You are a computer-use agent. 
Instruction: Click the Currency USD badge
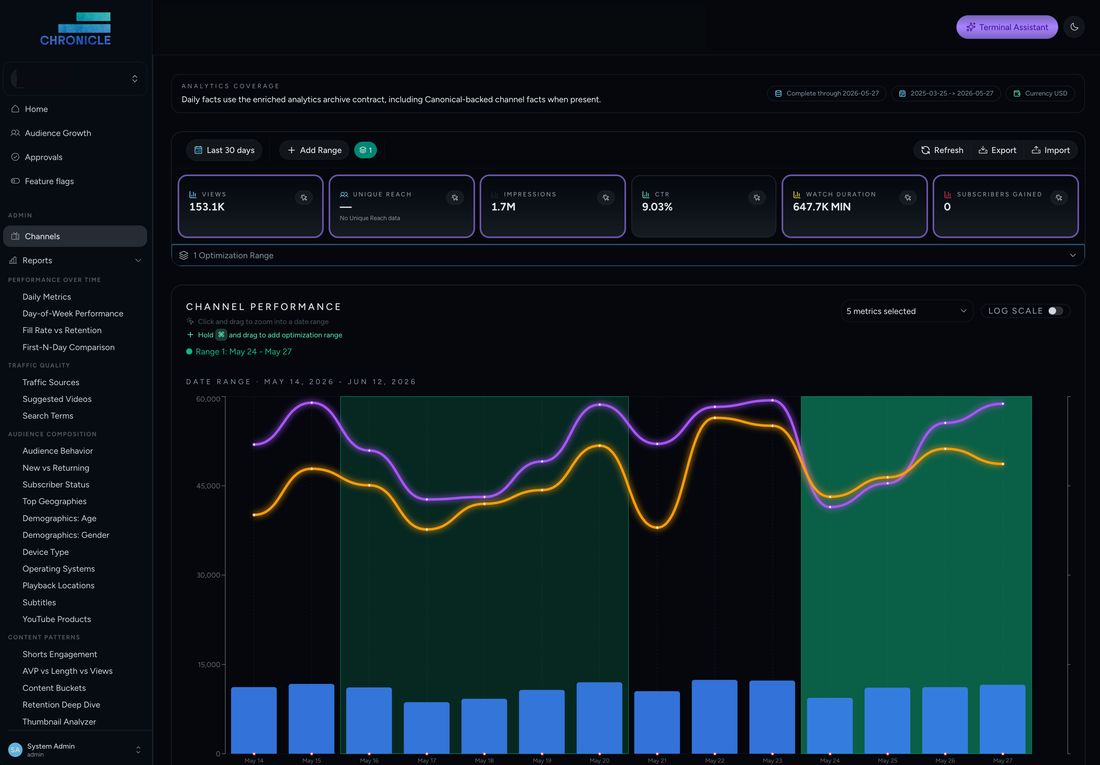(1040, 93)
